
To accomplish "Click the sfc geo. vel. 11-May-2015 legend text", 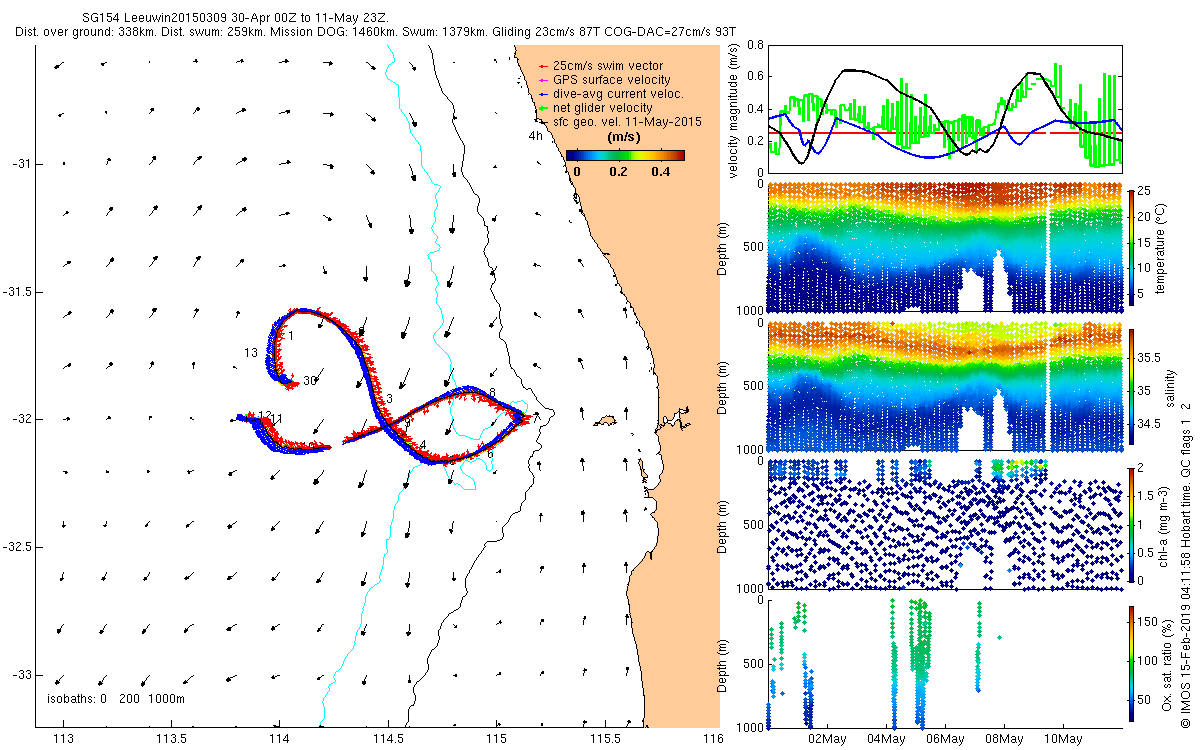I will coord(626,121).
